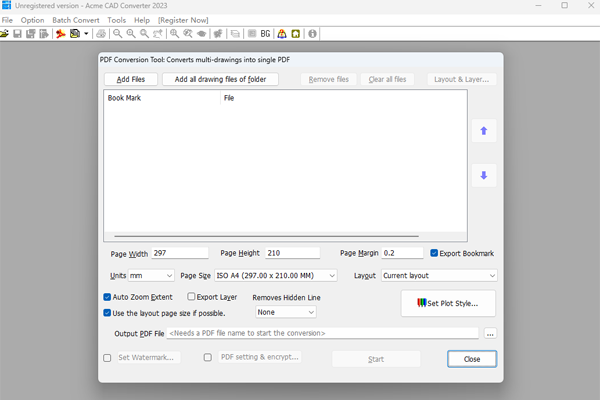
Task: Click the File column header
Action: tap(344, 98)
